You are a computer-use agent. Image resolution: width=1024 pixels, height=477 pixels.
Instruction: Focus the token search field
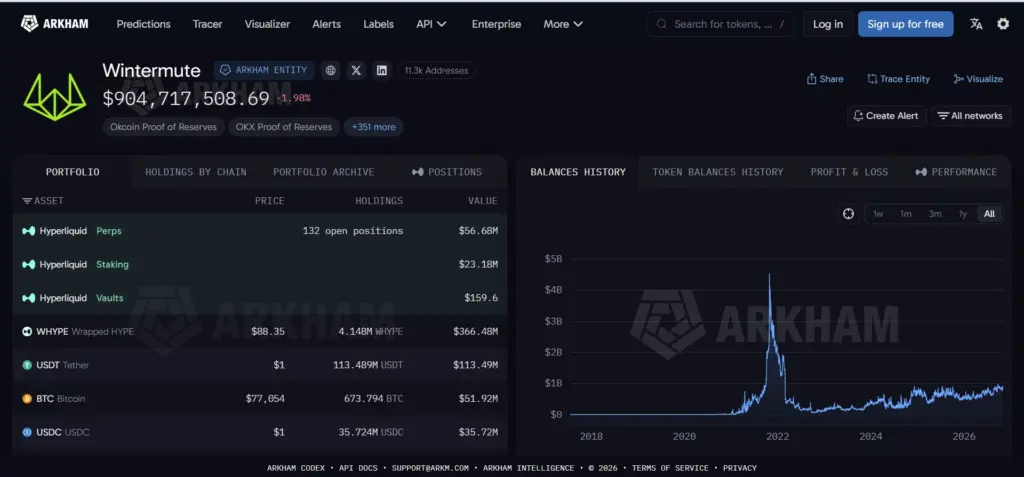pyautogui.click(x=720, y=24)
